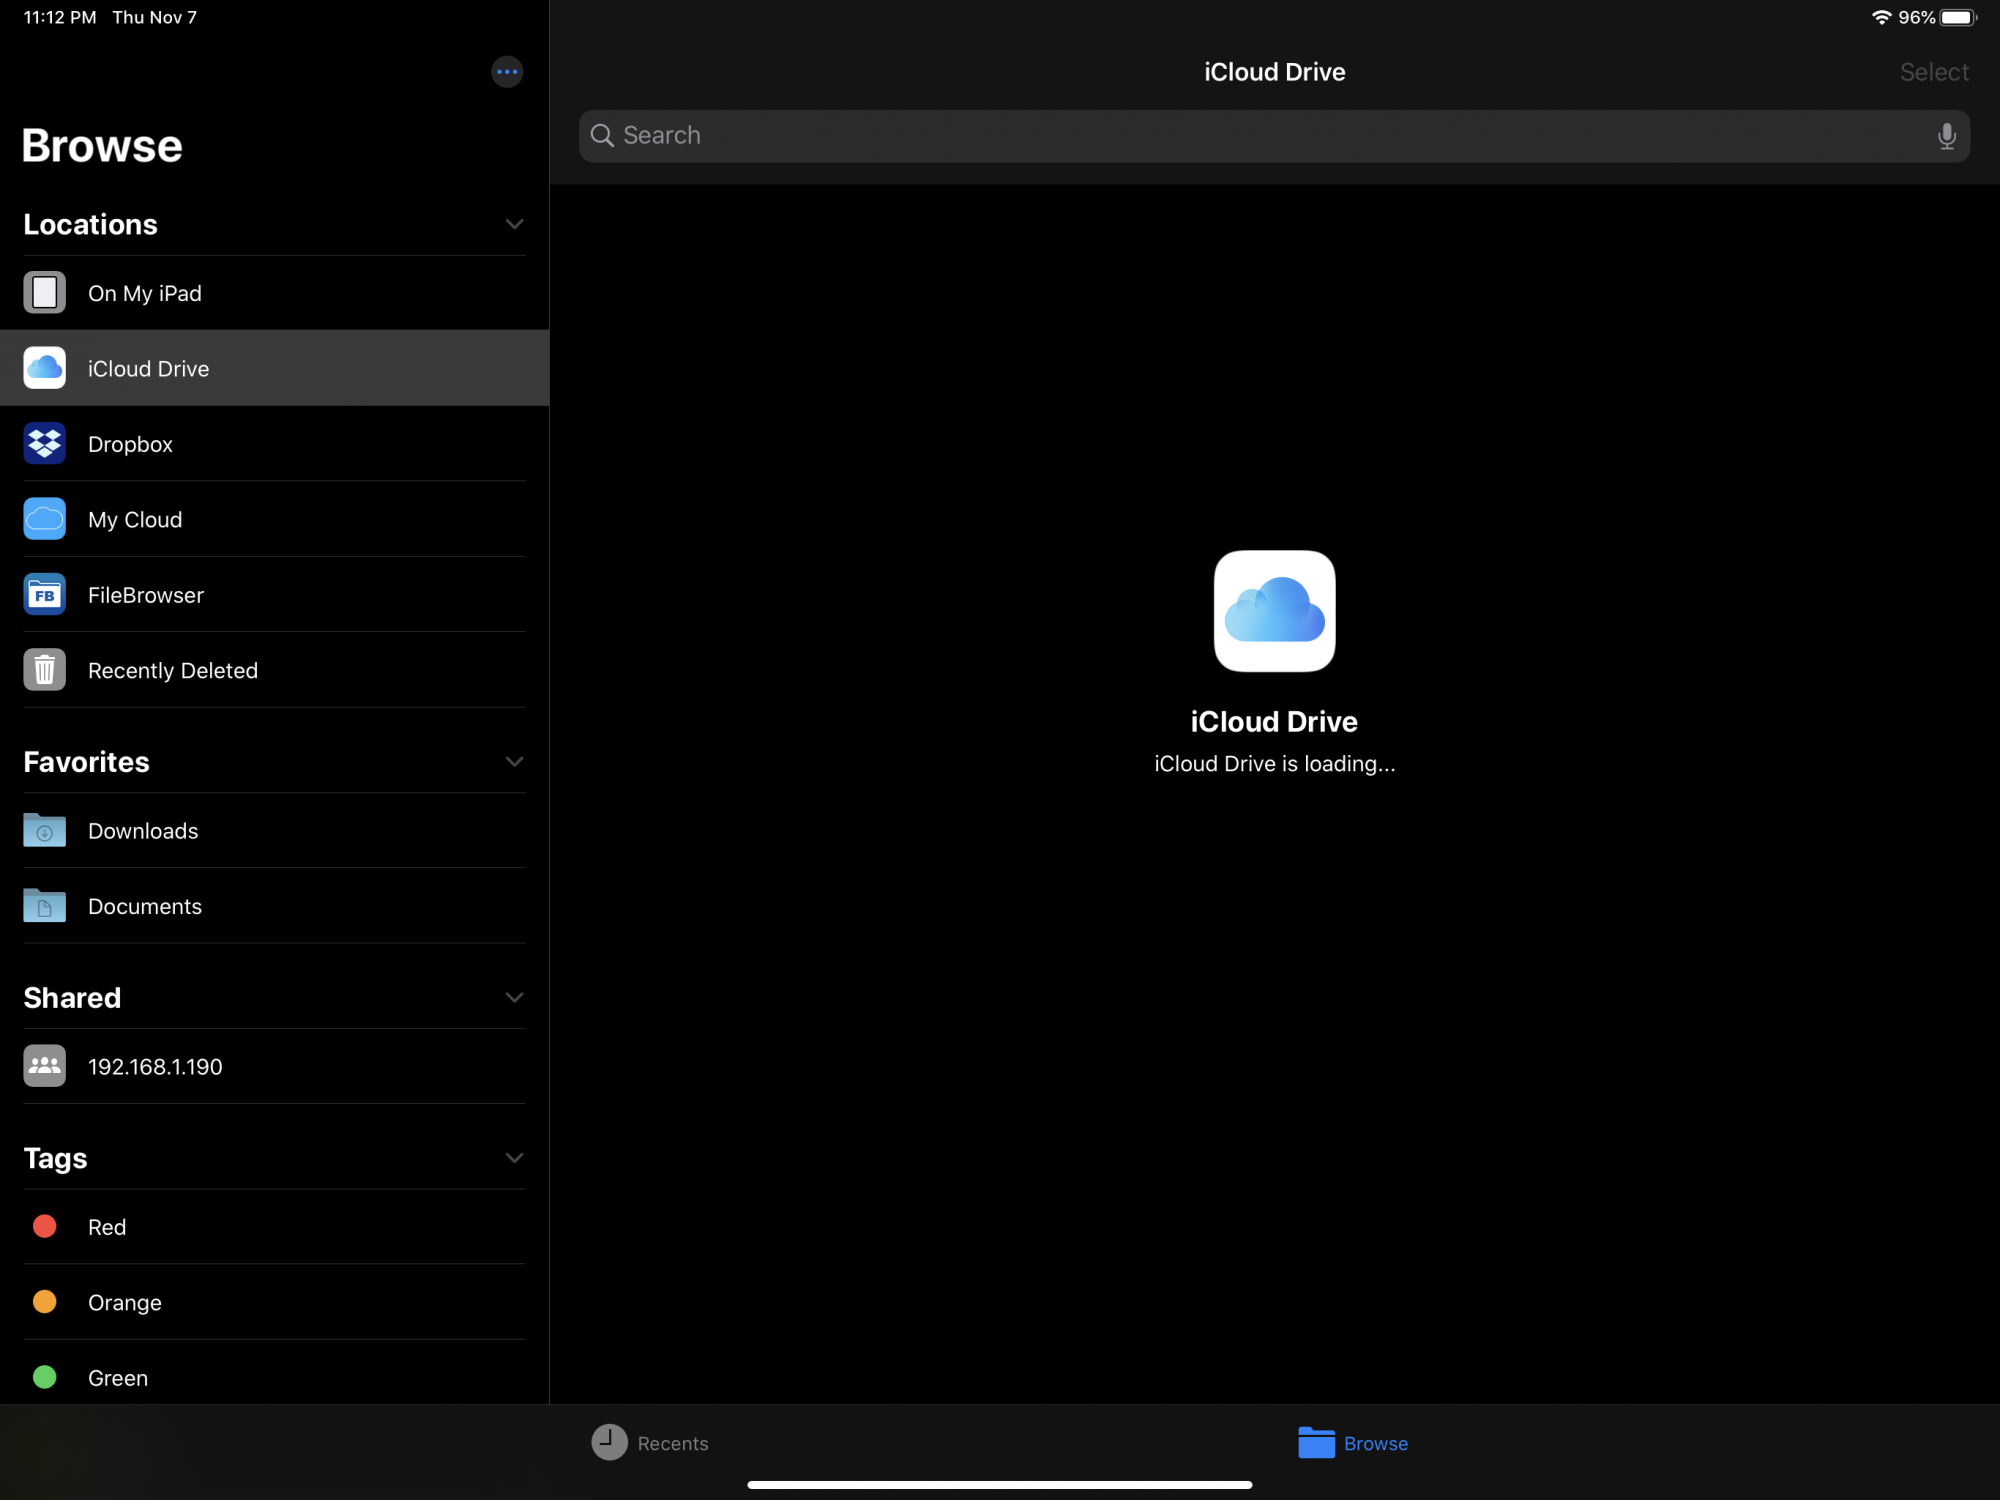Viewport: 2000px width, 1500px height.
Task: Switch to the Browse tab
Action: point(1353,1443)
